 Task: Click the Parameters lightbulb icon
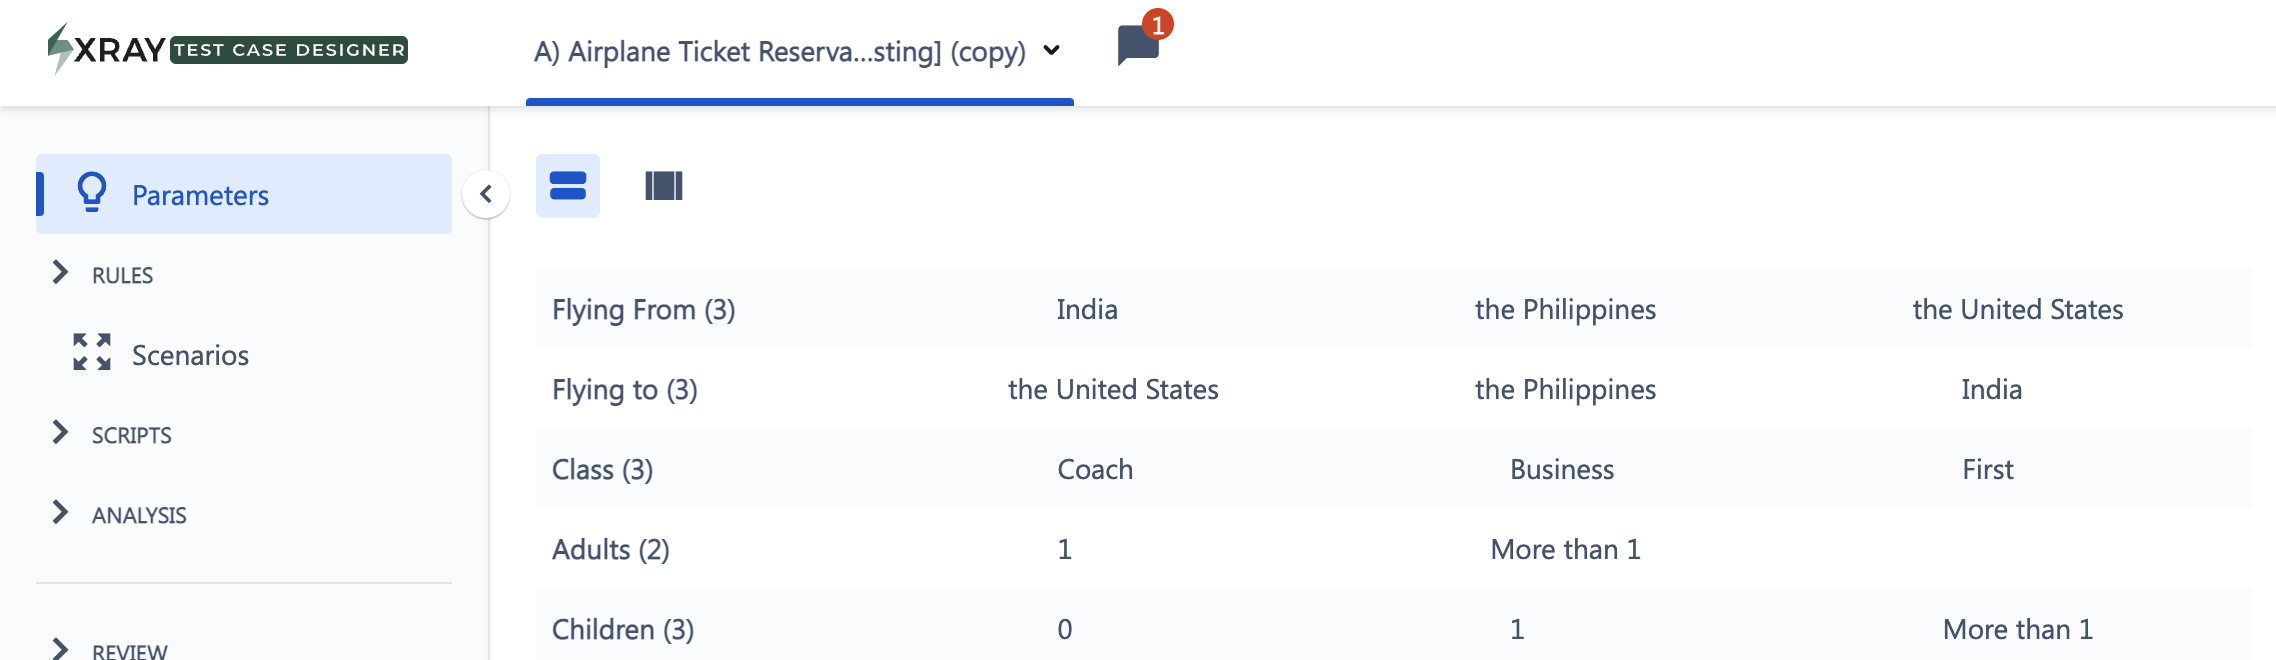coord(92,192)
